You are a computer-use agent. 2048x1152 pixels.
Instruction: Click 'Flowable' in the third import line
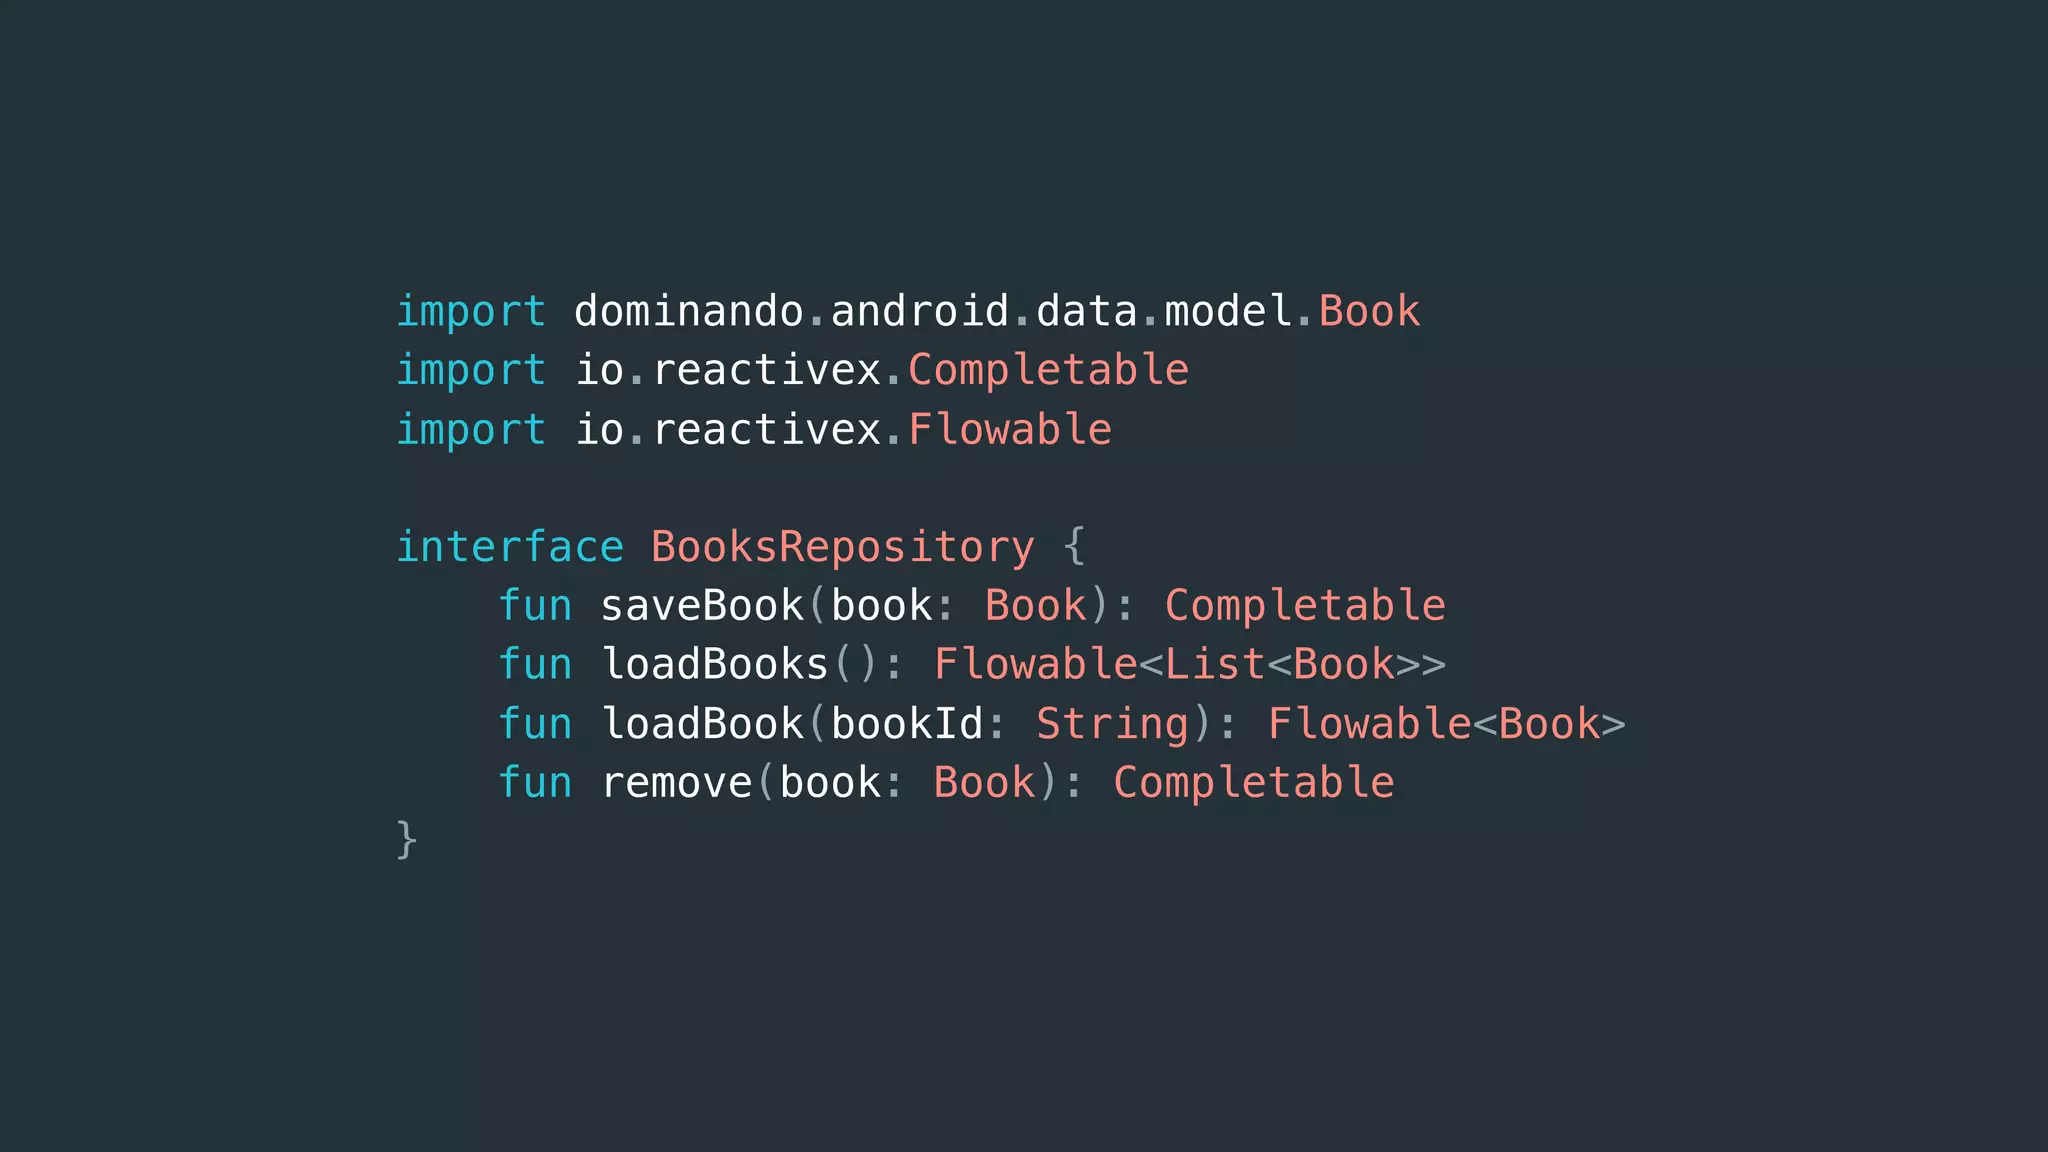pos(1010,429)
